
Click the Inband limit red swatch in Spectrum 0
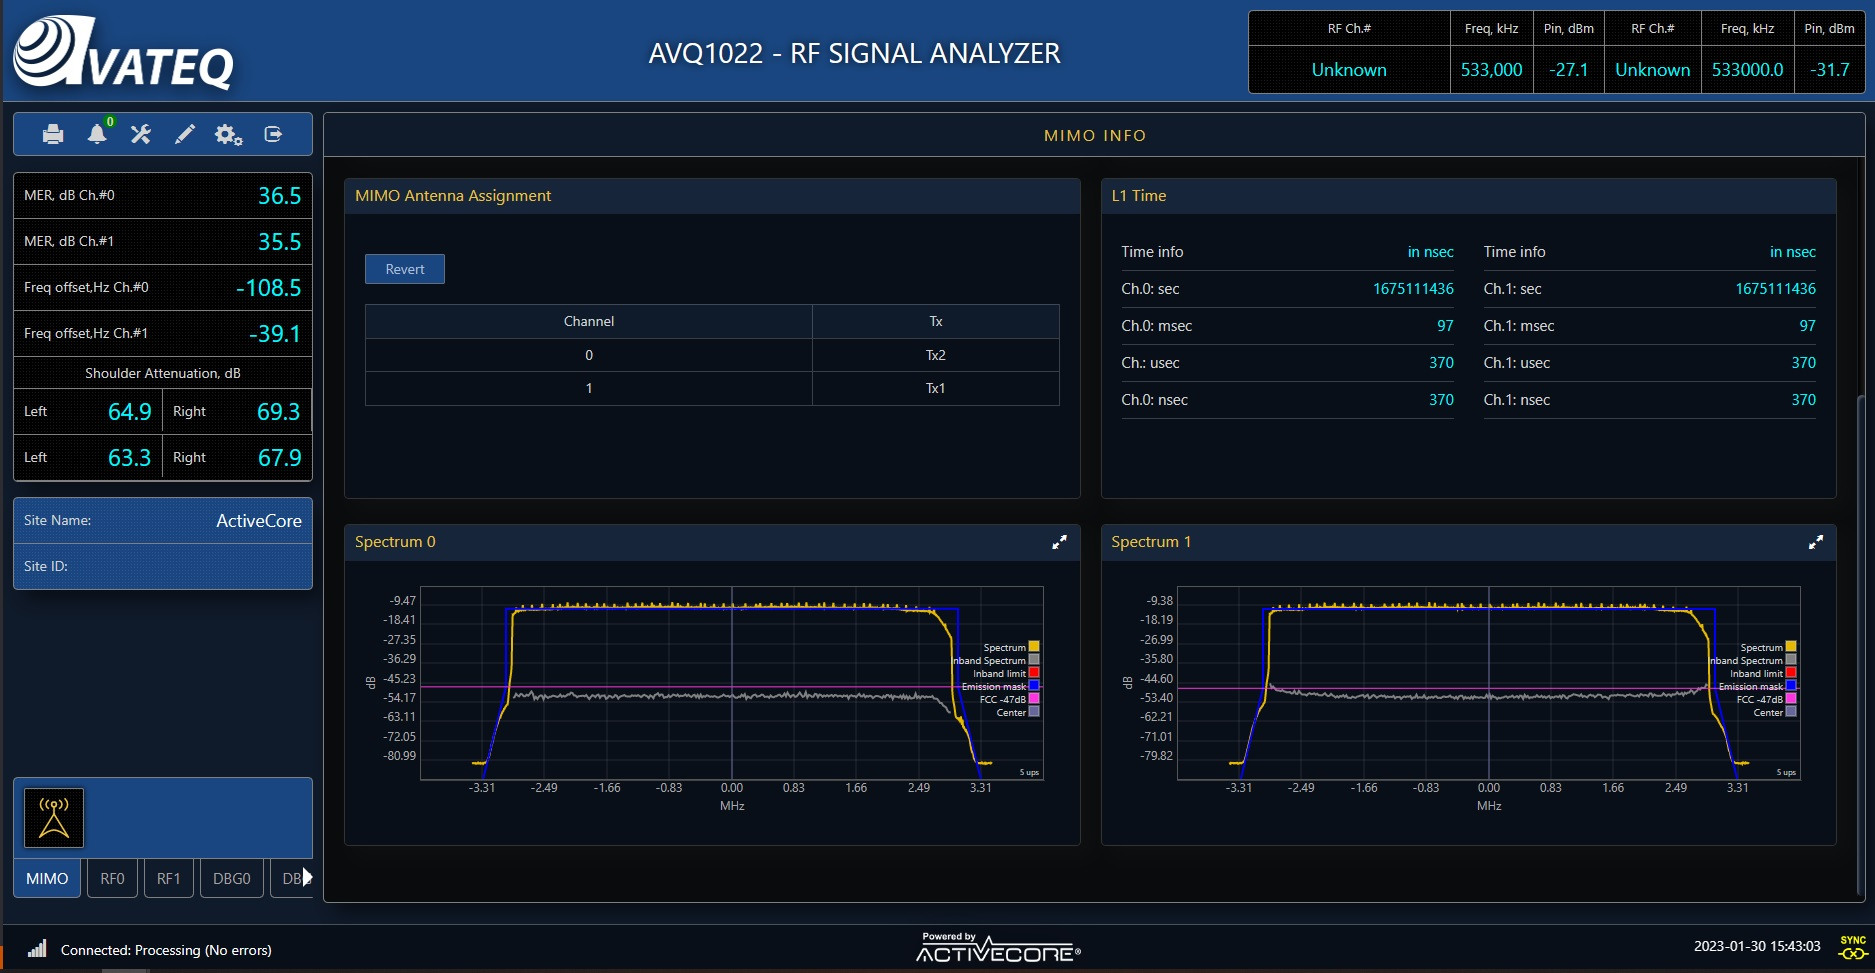click(1034, 673)
